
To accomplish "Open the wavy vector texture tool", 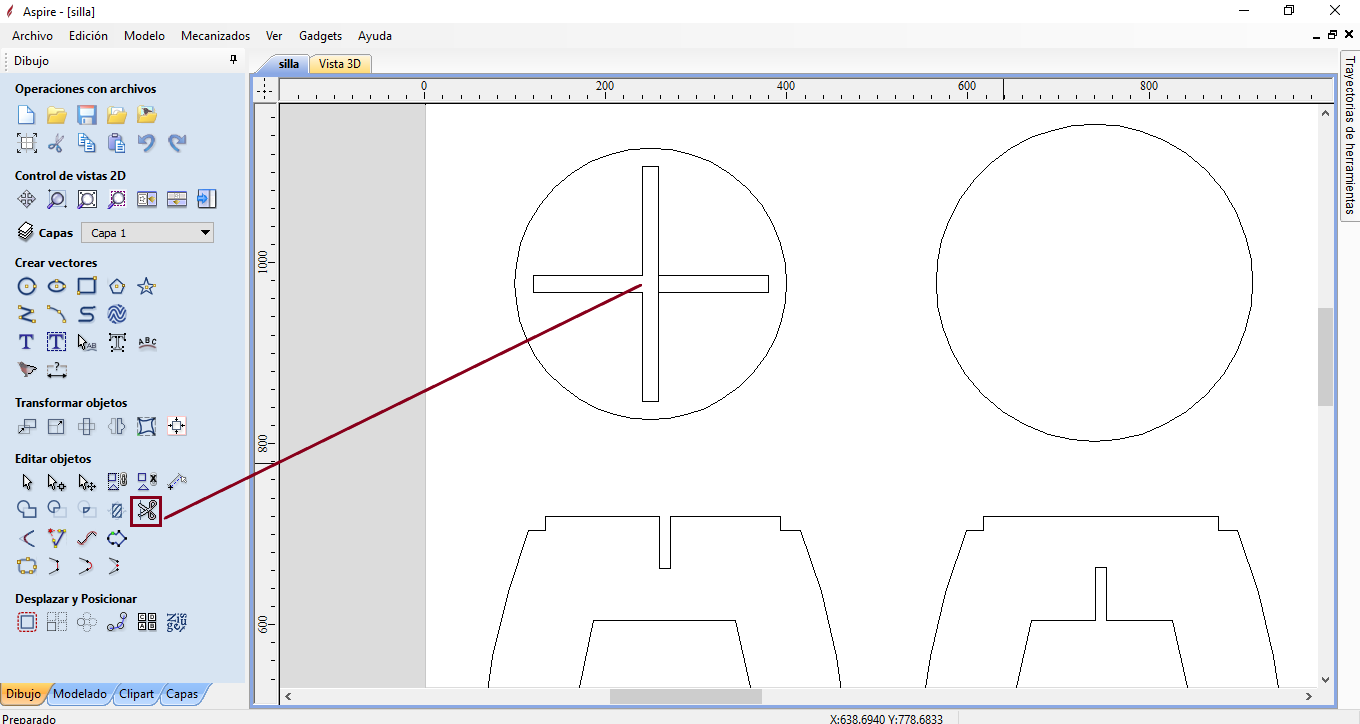I will pyautogui.click(x=117, y=315).
